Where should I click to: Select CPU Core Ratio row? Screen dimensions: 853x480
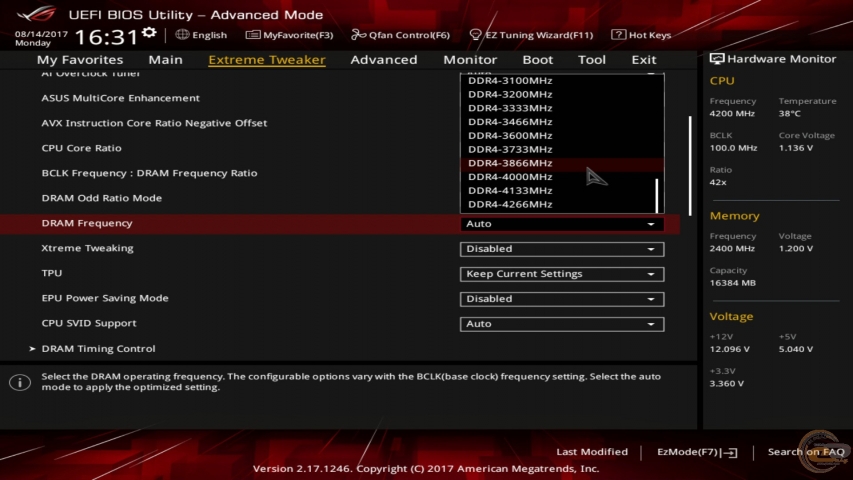(82, 148)
